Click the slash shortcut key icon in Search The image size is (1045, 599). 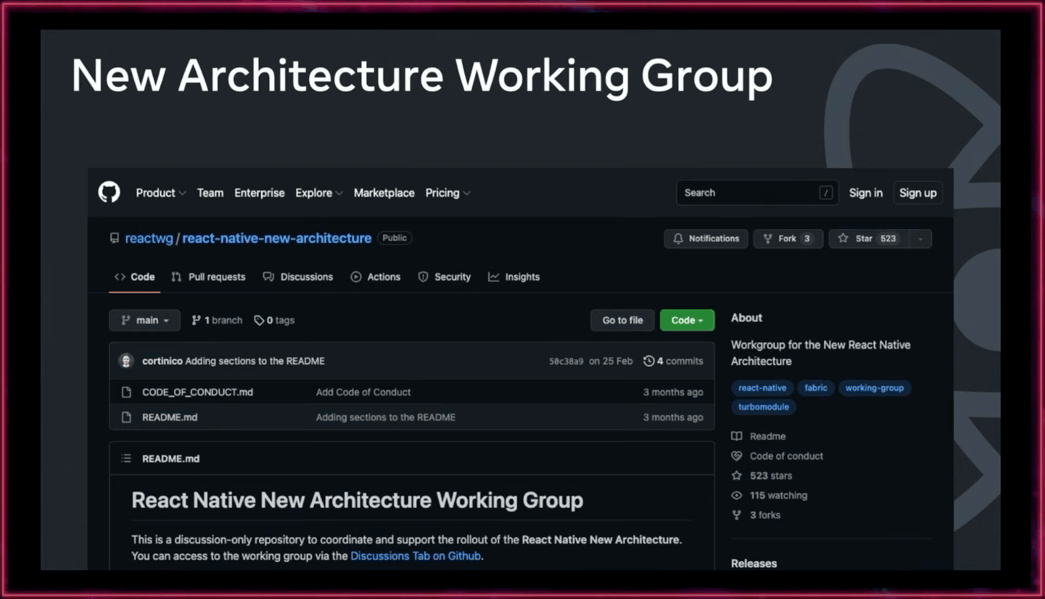point(826,193)
